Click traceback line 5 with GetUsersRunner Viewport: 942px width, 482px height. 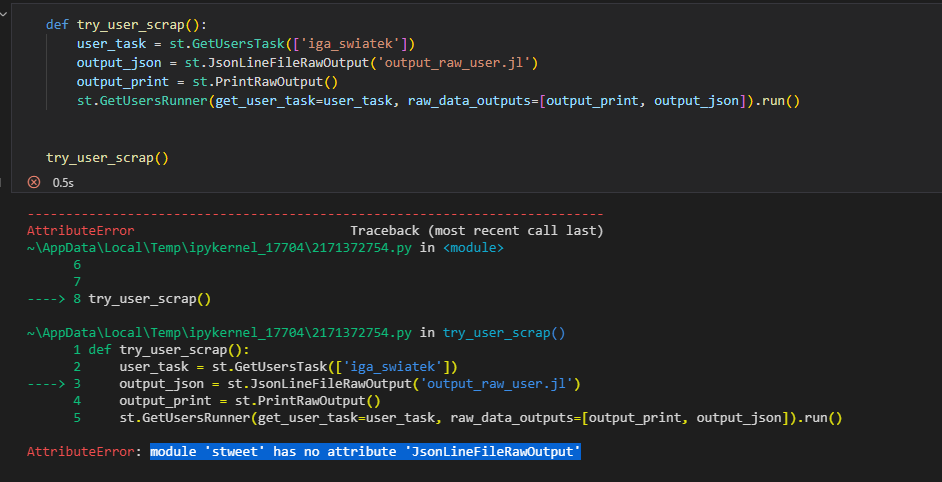pyautogui.click(x=457, y=418)
